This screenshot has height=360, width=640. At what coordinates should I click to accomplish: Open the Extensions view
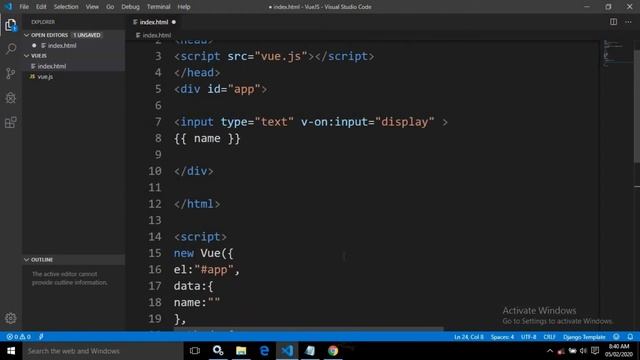click(x=11, y=122)
